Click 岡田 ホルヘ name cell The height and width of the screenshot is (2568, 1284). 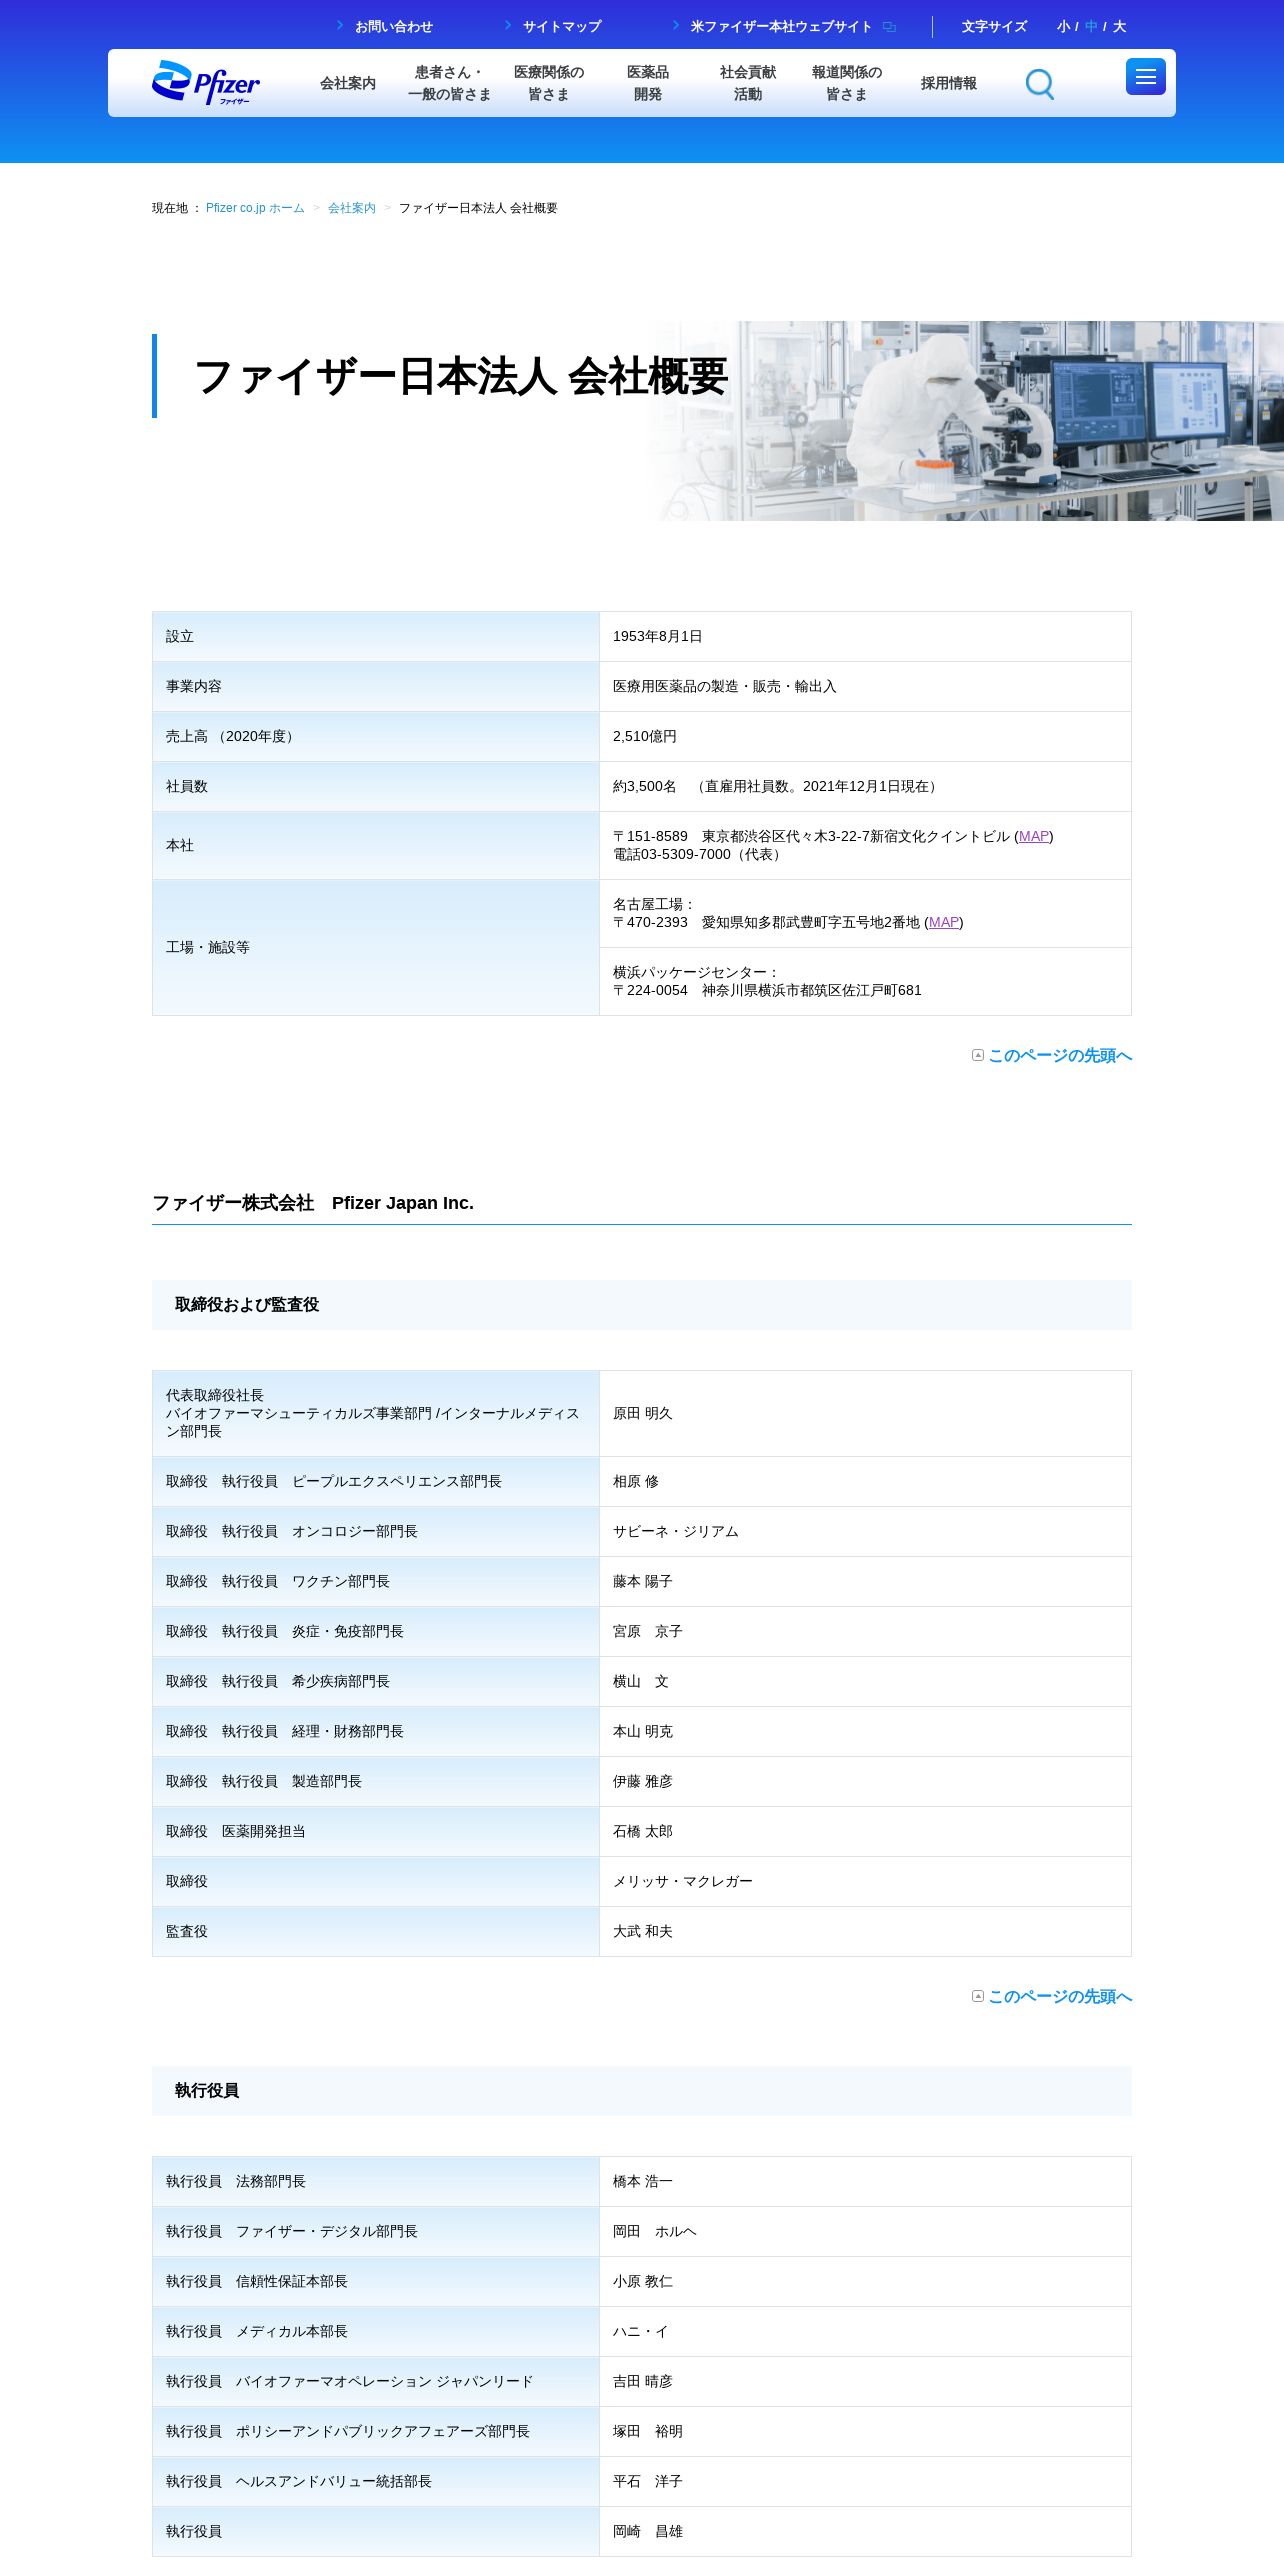coord(865,2231)
